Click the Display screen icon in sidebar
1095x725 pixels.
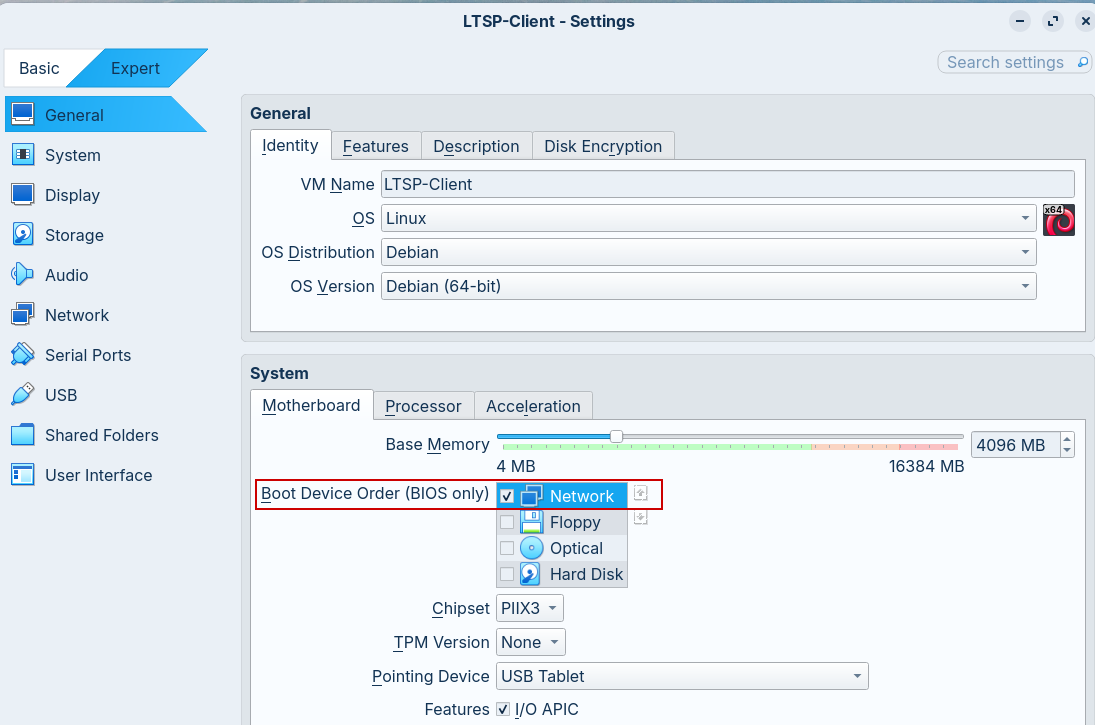tap(23, 195)
